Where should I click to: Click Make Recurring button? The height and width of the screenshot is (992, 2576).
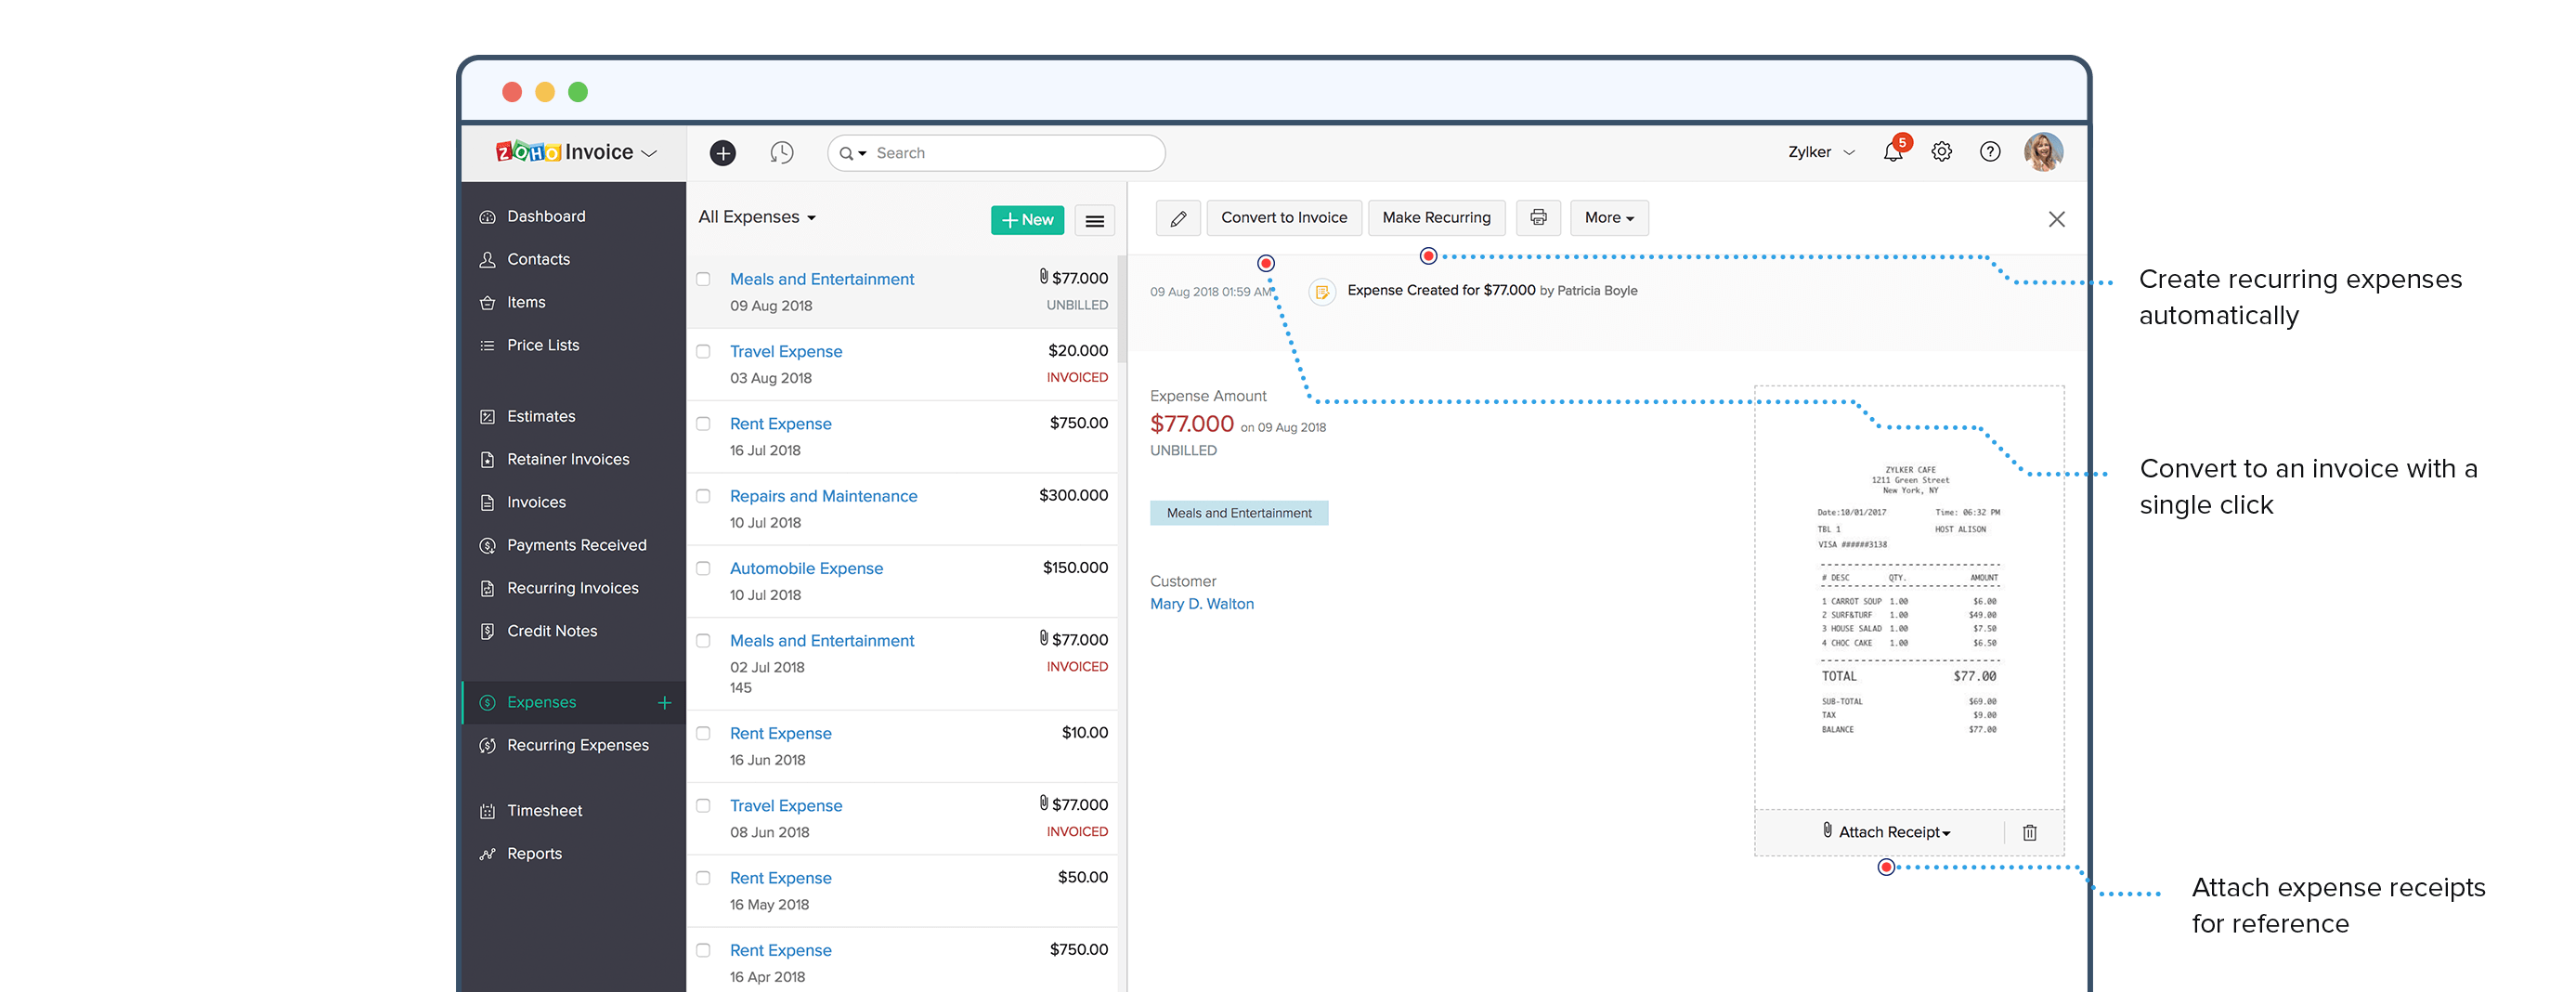tap(1436, 218)
